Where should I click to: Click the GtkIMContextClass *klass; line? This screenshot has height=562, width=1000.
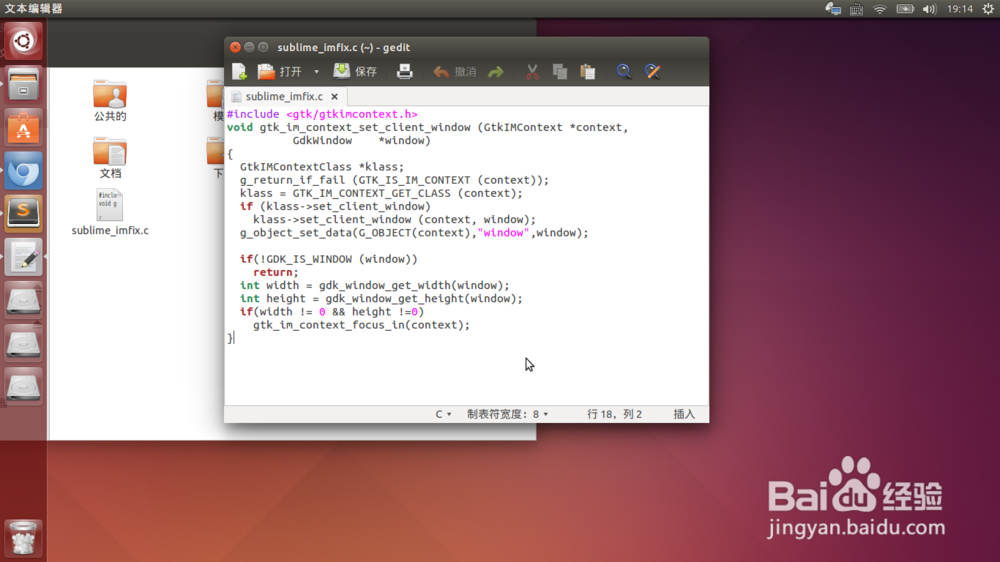click(322, 167)
